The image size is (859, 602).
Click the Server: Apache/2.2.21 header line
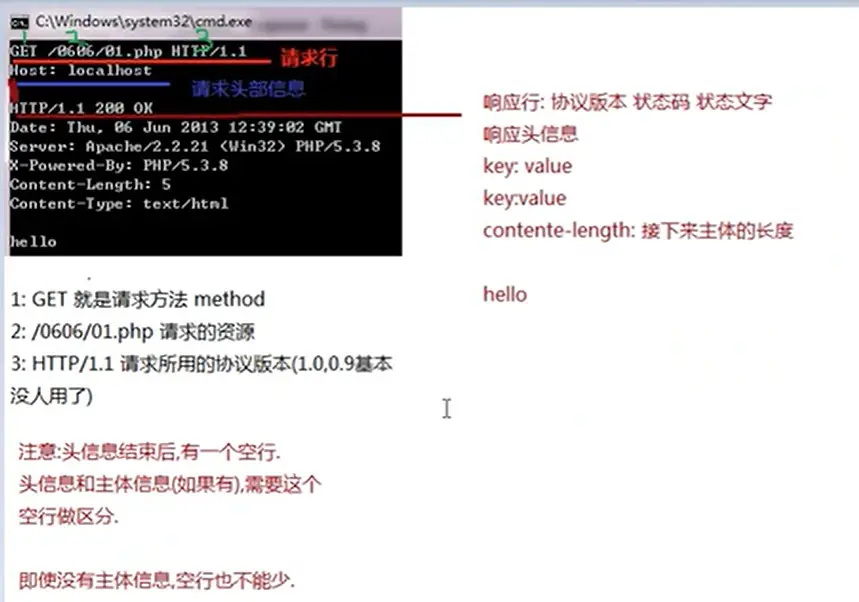[x=195, y=146]
